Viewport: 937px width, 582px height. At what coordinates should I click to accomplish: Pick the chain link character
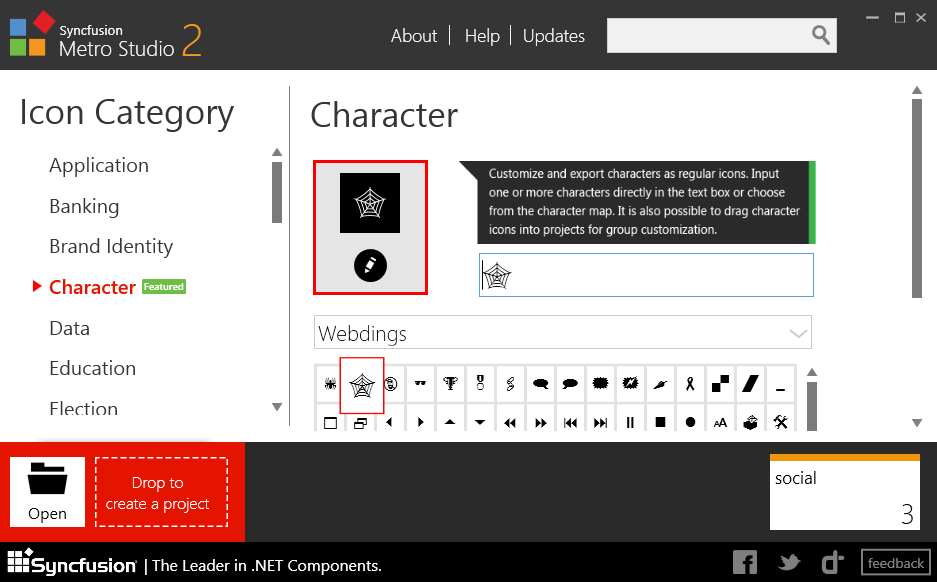pyautogui.click(x=510, y=384)
